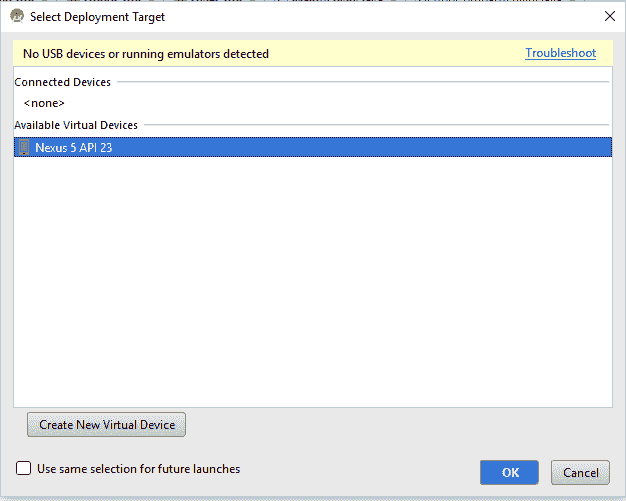This screenshot has height=501, width=626.
Task: Click the blank yellow banner area left of Troubleshoot
Action: click(x=400, y=54)
